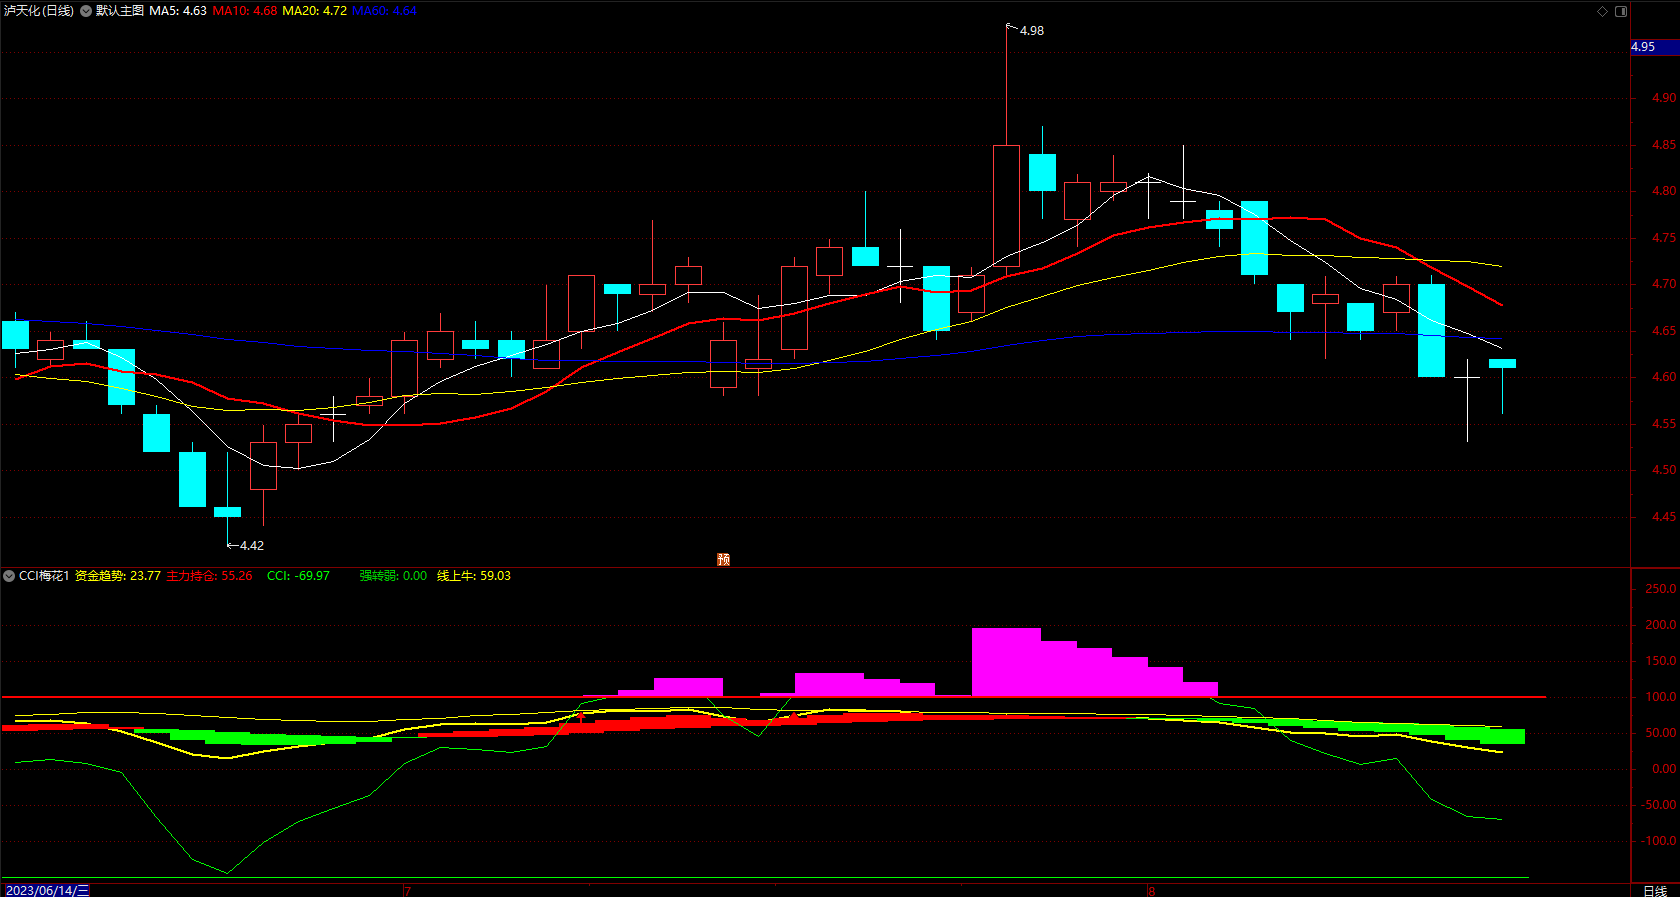Click the yellow MA20: 4.72 label
1680x897 pixels.
[x=315, y=11]
